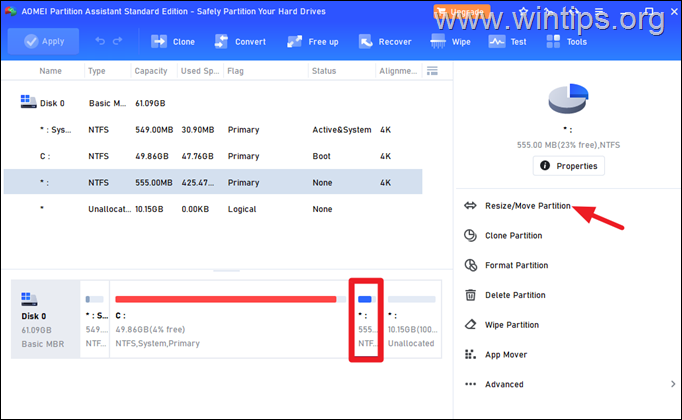Viewport: 682px width, 420px height.
Task: Click the App Mover grid icon
Action: 470,354
